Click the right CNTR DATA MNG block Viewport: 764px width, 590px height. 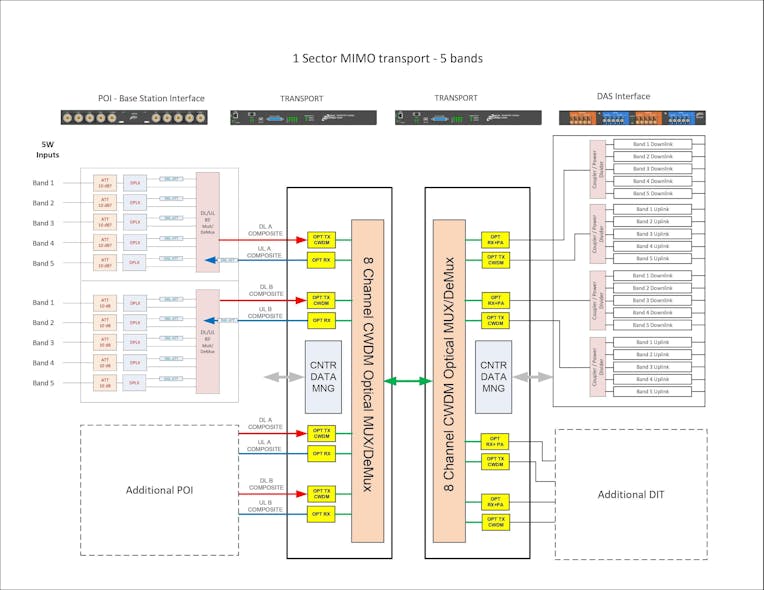(x=494, y=378)
